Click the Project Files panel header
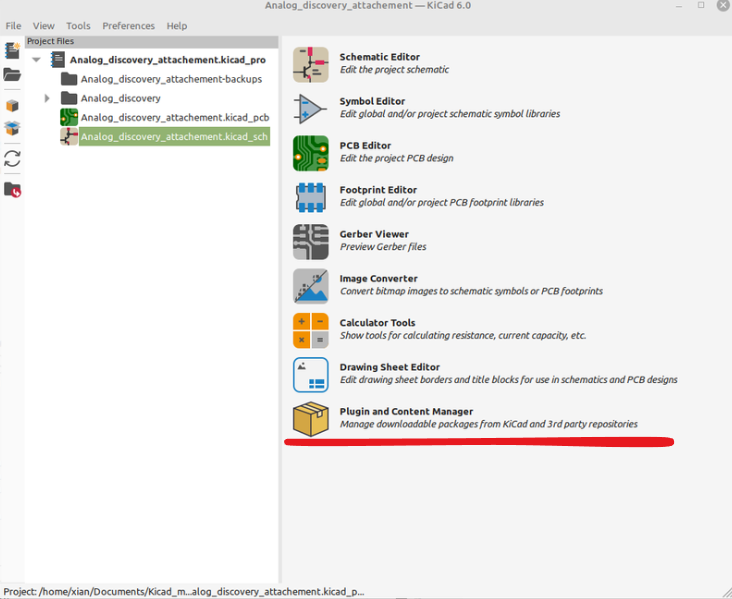 pyautogui.click(x=152, y=41)
